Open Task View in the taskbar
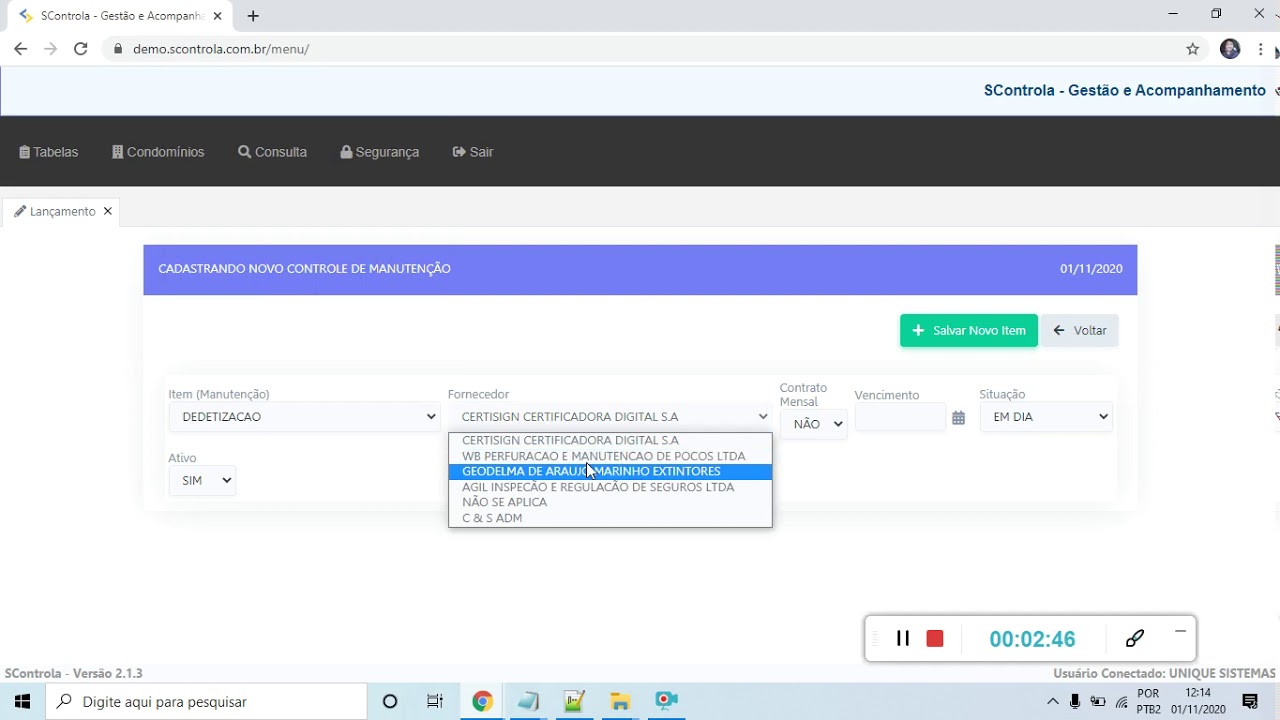1280x720 pixels. coord(435,701)
